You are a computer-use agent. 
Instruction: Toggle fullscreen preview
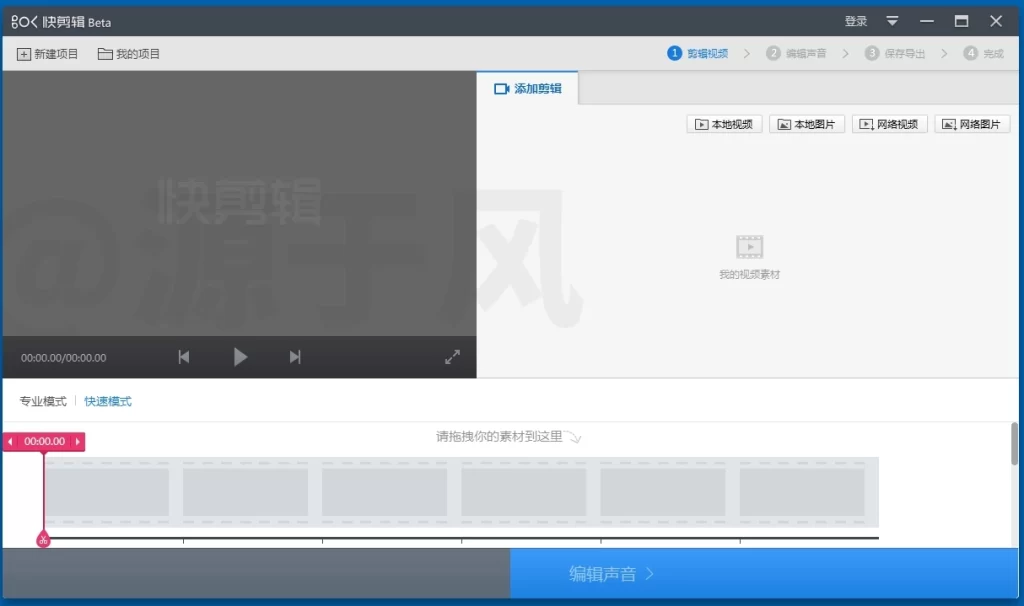(x=453, y=357)
